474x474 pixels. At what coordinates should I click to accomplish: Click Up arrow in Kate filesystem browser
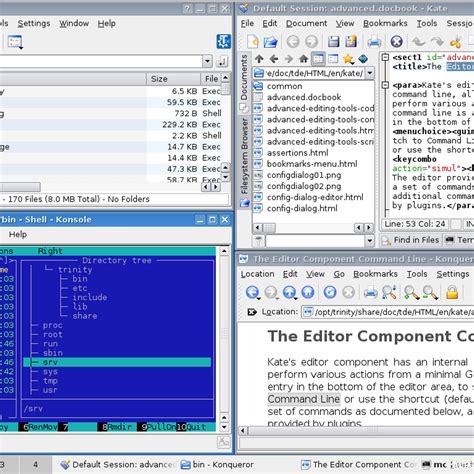point(259,59)
